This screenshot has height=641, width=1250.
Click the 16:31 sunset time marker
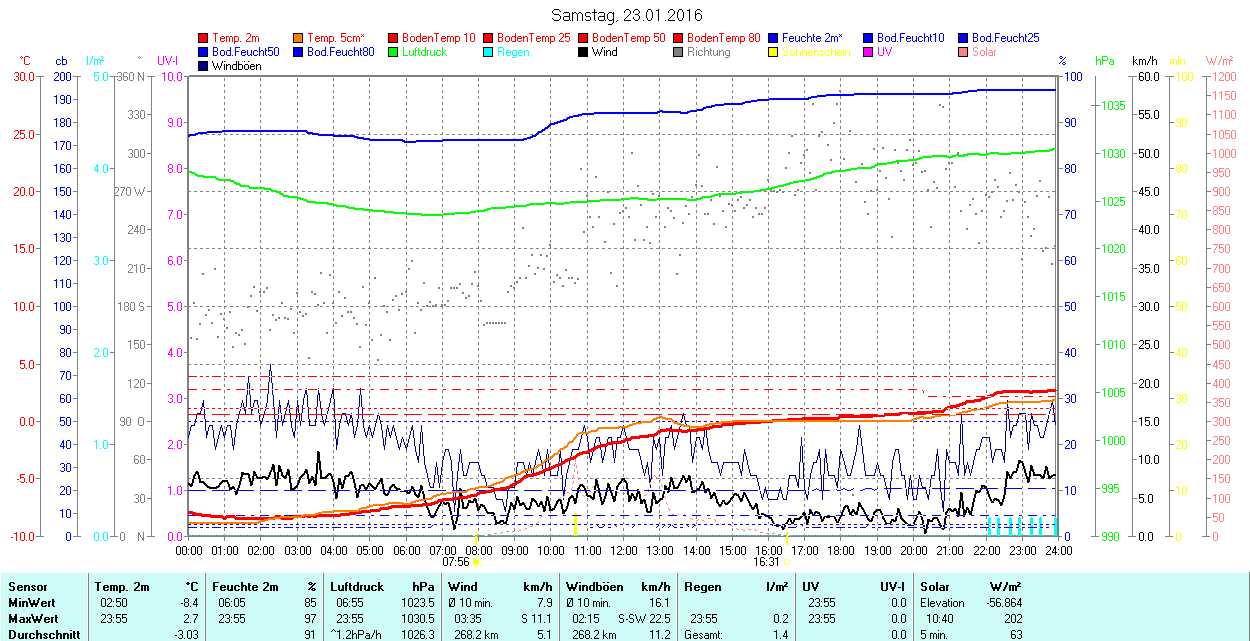tap(768, 562)
